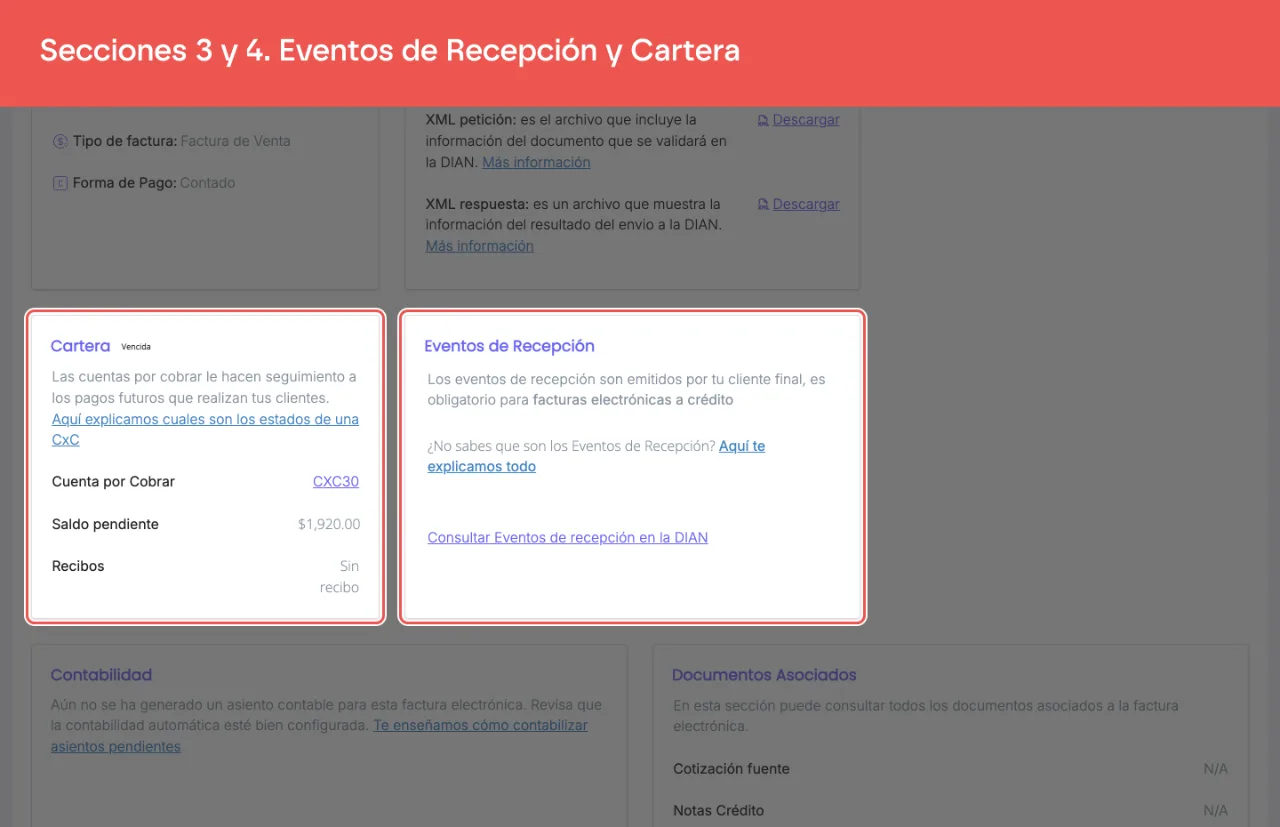Click the 'Contado' payment value
This screenshot has height=827, width=1280.
(x=208, y=183)
